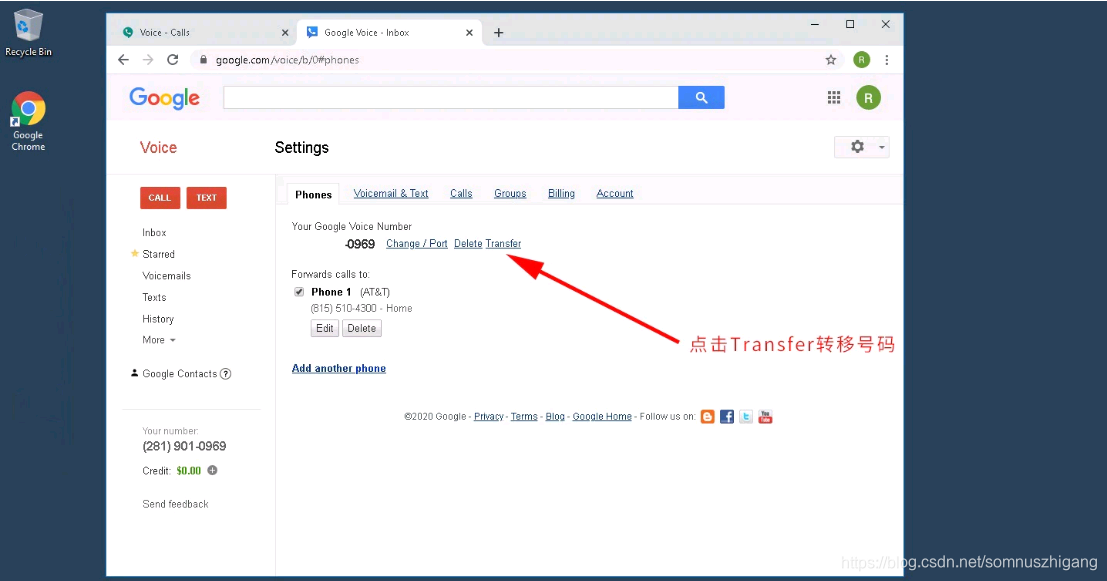The image size is (1107, 581).
Task: Open Google Contacts help question mark
Action: [x=225, y=374]
